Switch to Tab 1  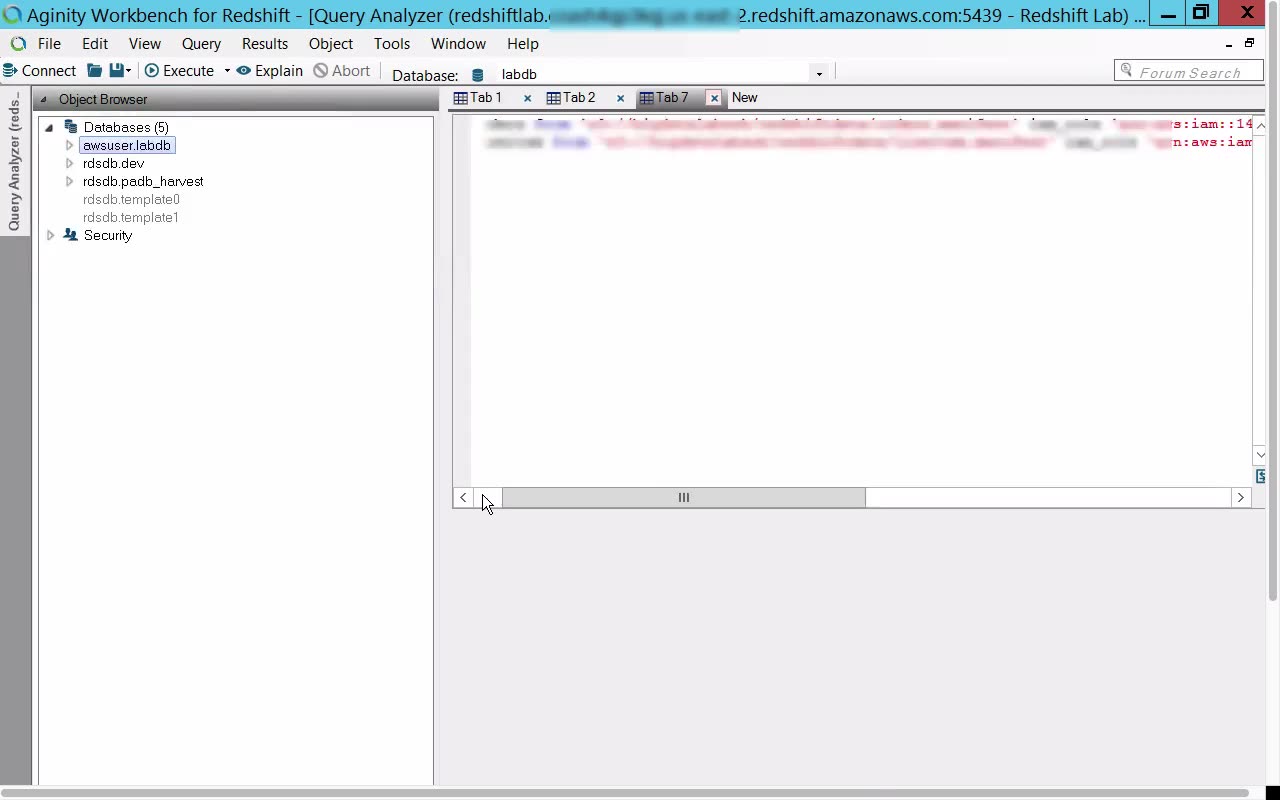click(486, 98)
